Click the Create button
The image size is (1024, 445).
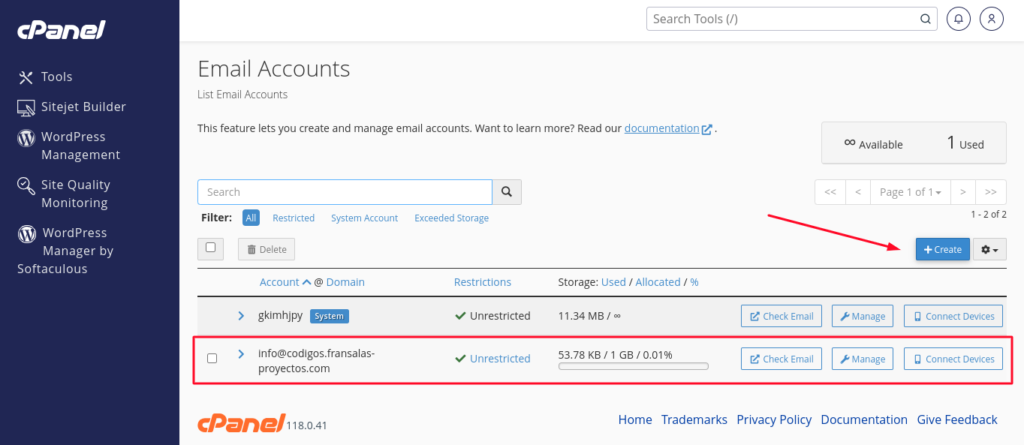(x=942, y=250)
